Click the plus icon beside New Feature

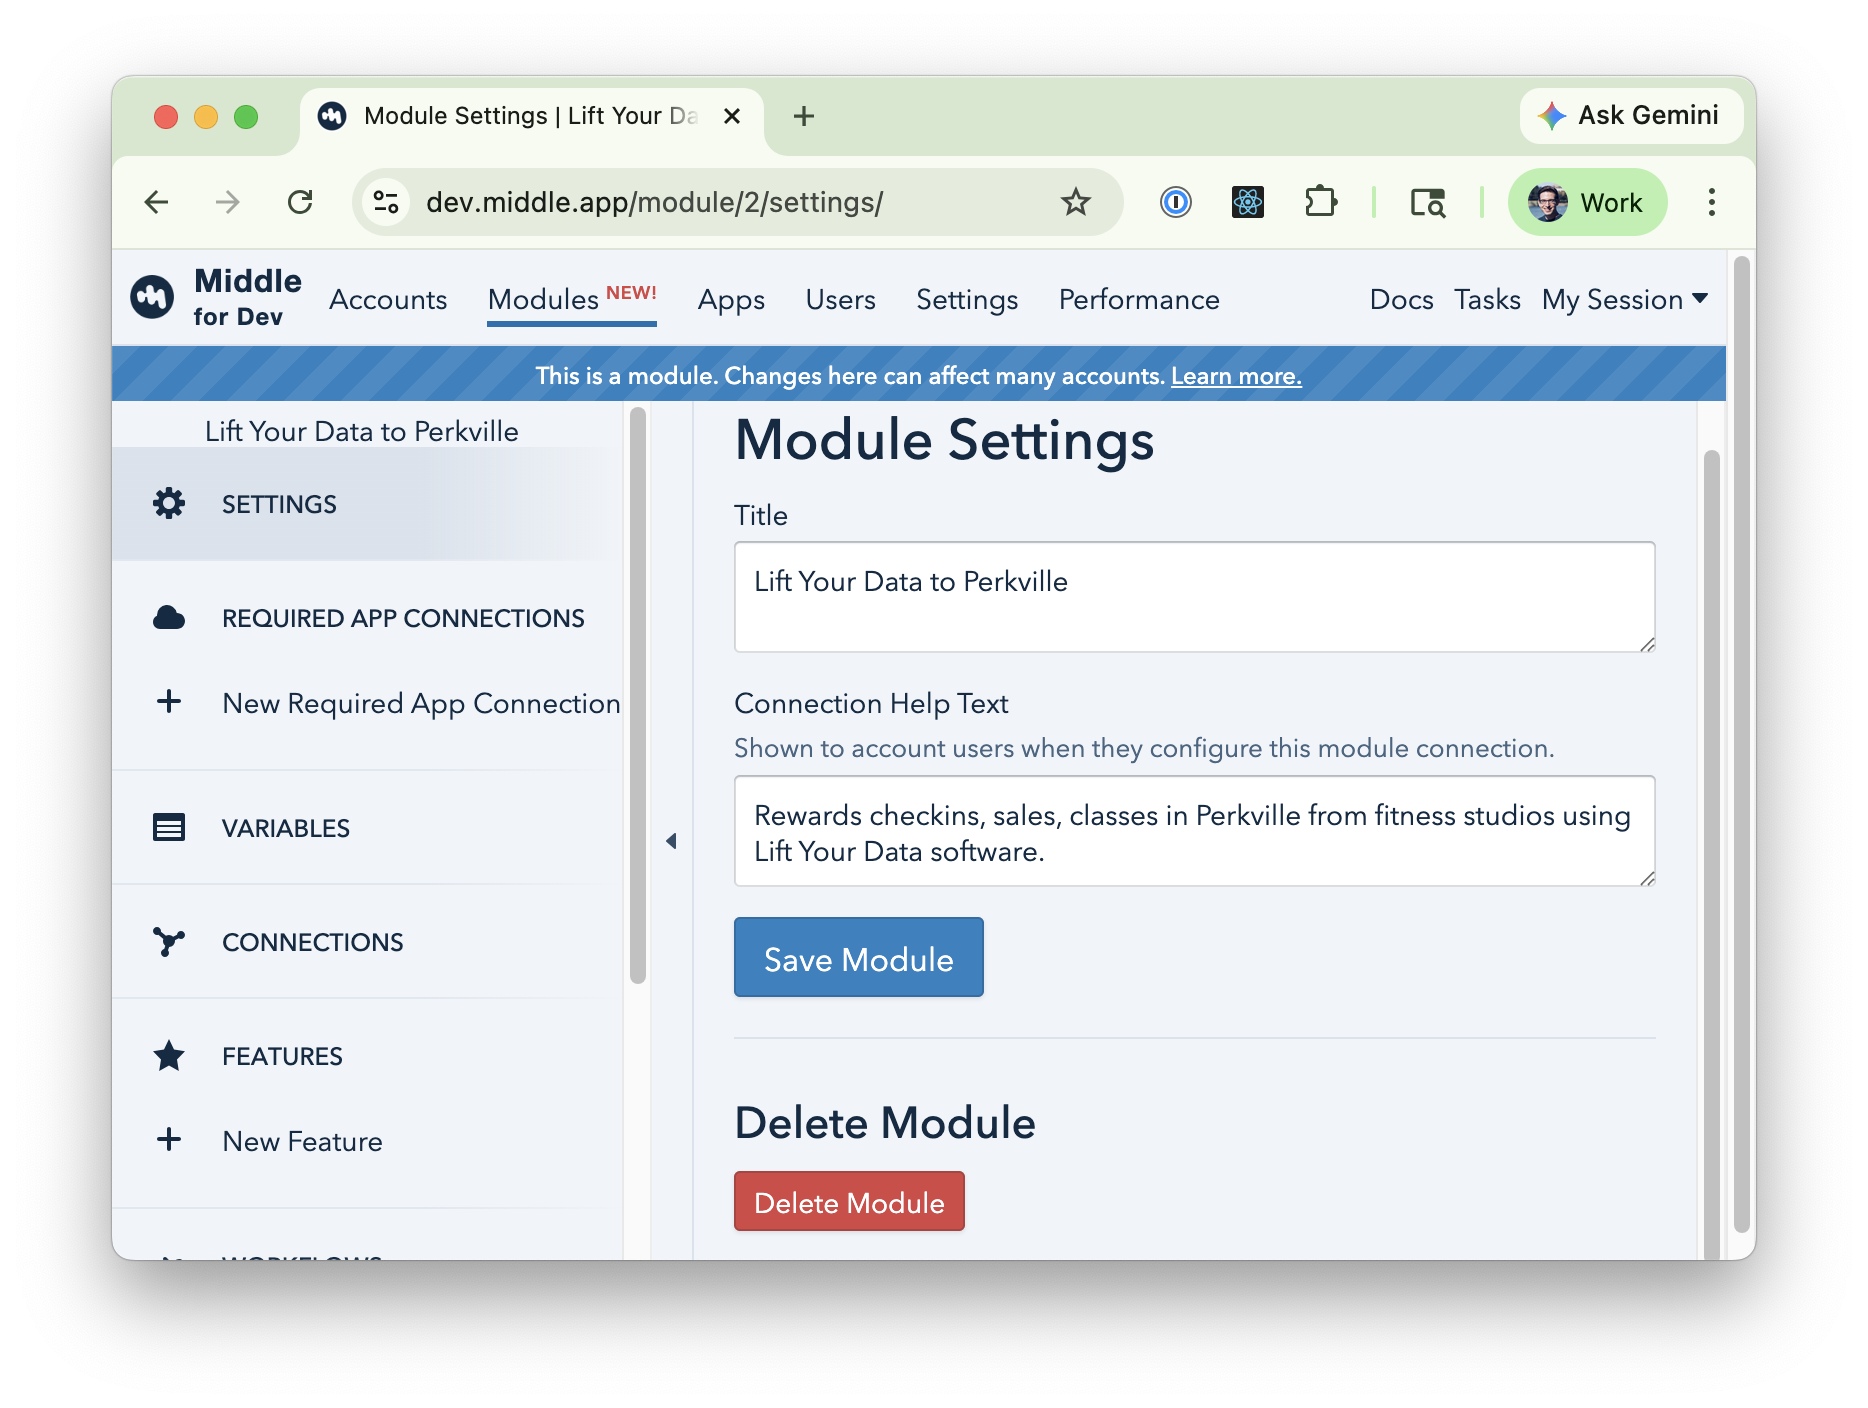click(169, 1140)
